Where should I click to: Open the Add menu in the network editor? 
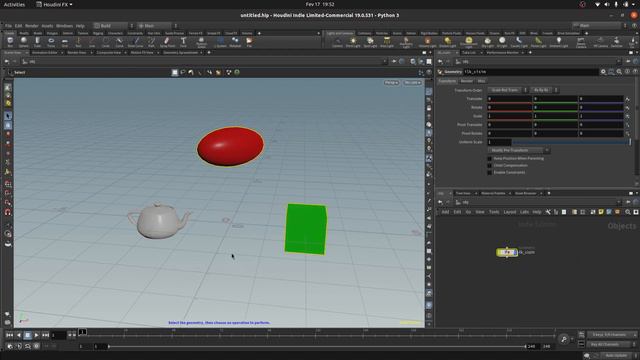coord(445,212)
